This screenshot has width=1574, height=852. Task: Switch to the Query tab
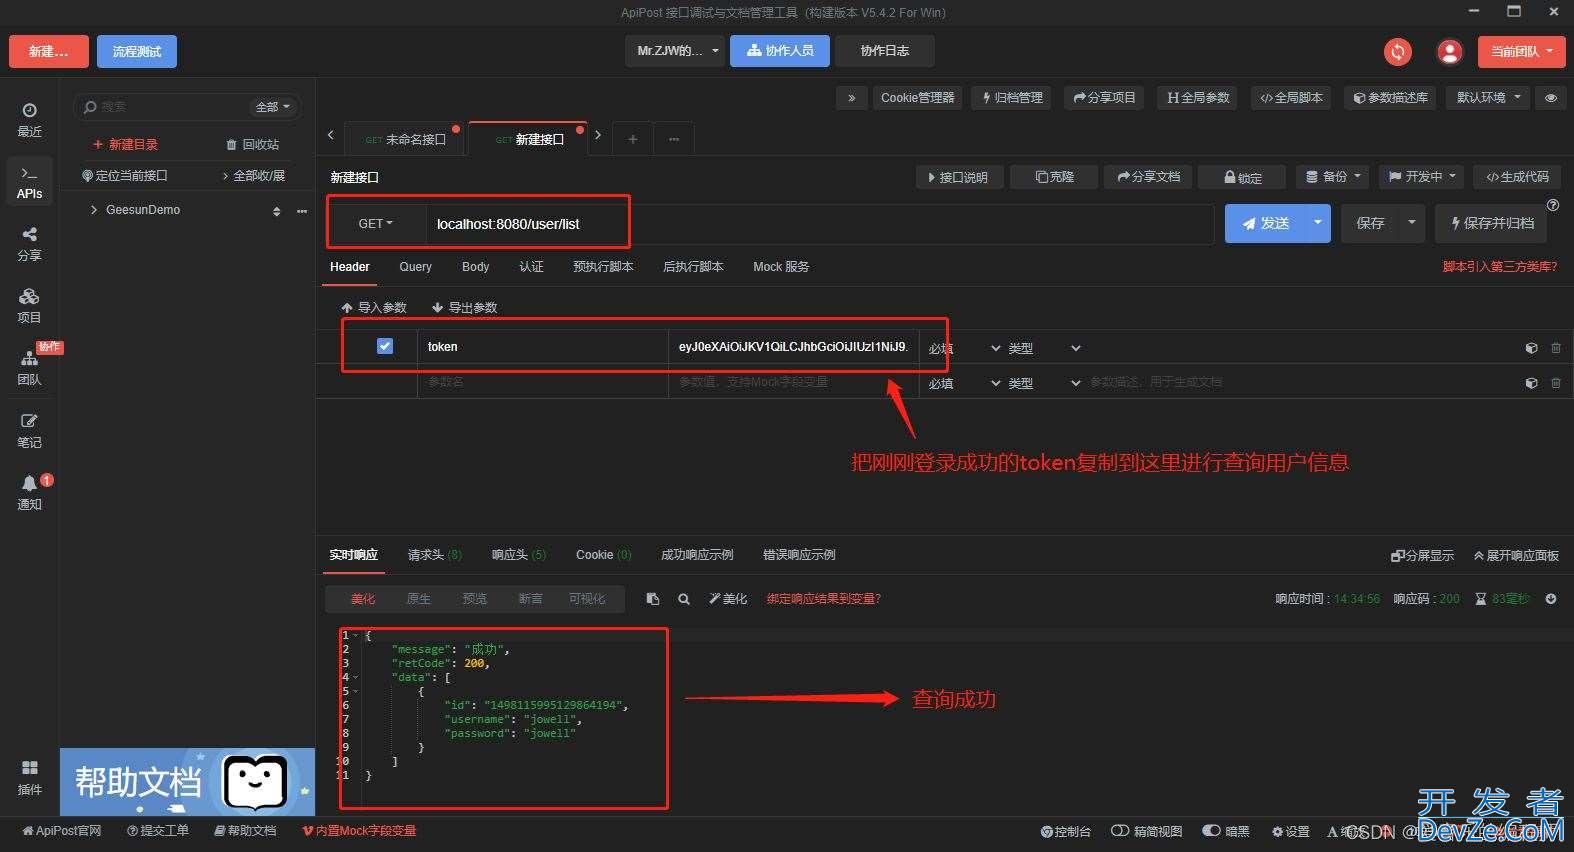[415, 267]
